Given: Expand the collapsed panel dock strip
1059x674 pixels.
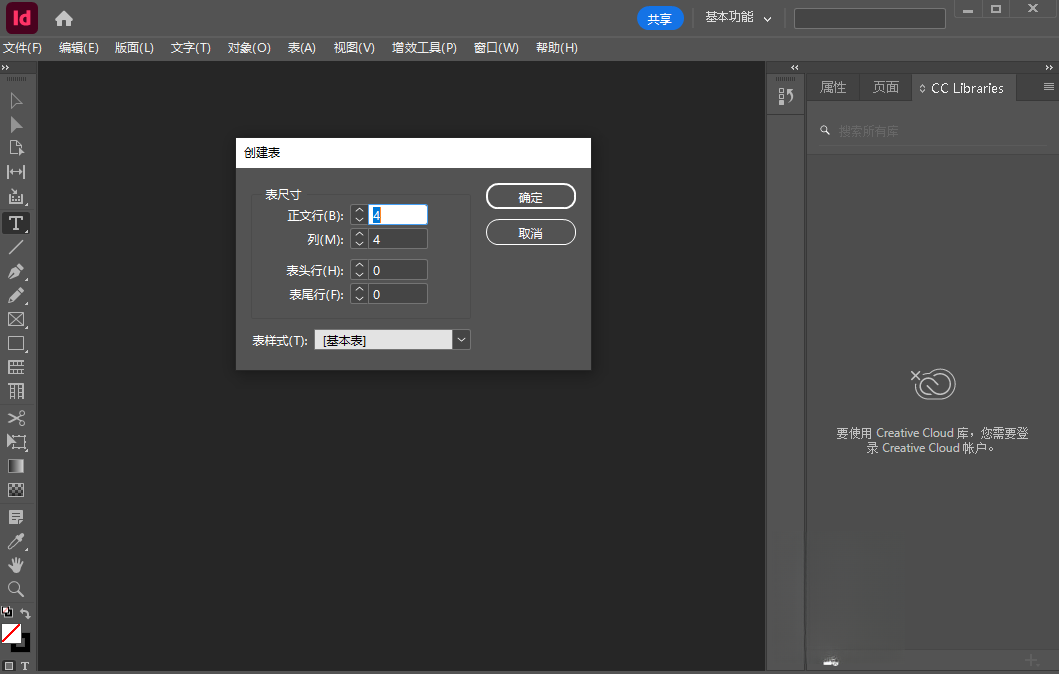Looking at the screenshot, I should [x=795, y=68].
